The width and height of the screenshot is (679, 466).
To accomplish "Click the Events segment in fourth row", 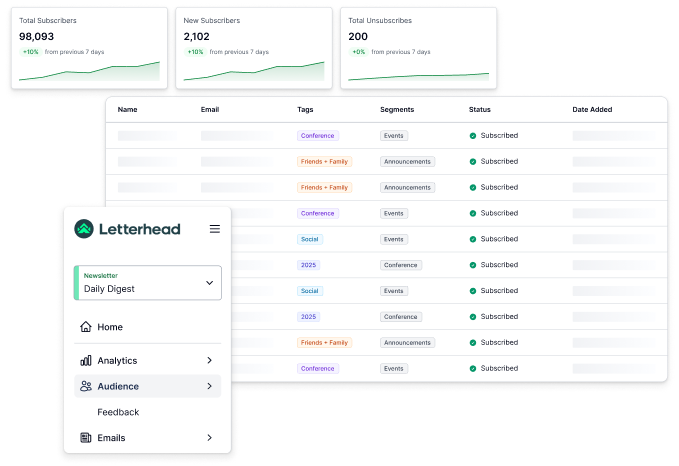I will (394, 213).
